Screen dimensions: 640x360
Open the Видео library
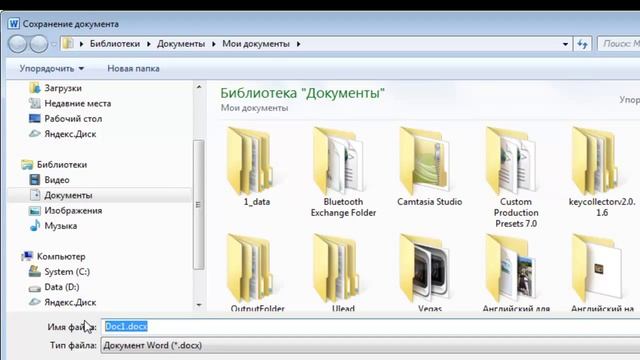49,180
